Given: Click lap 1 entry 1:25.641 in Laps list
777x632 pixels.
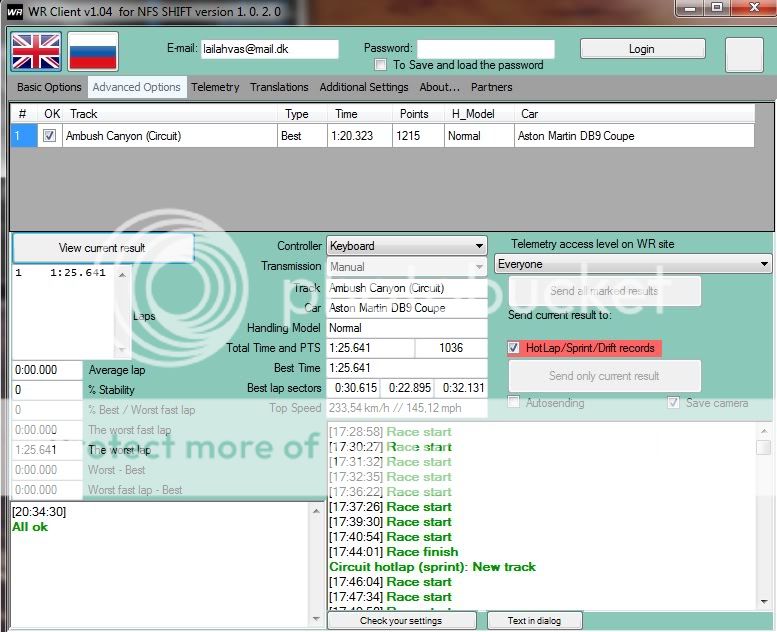Looking at the screenshot, I should click(61, 273).
